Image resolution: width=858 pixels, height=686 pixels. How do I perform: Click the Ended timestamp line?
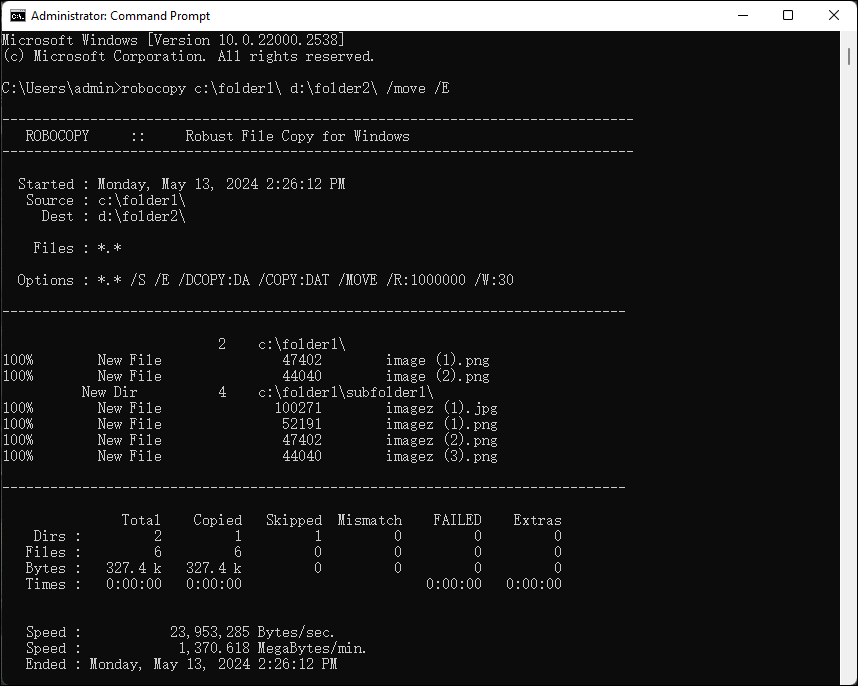click(x=190, y=663)
